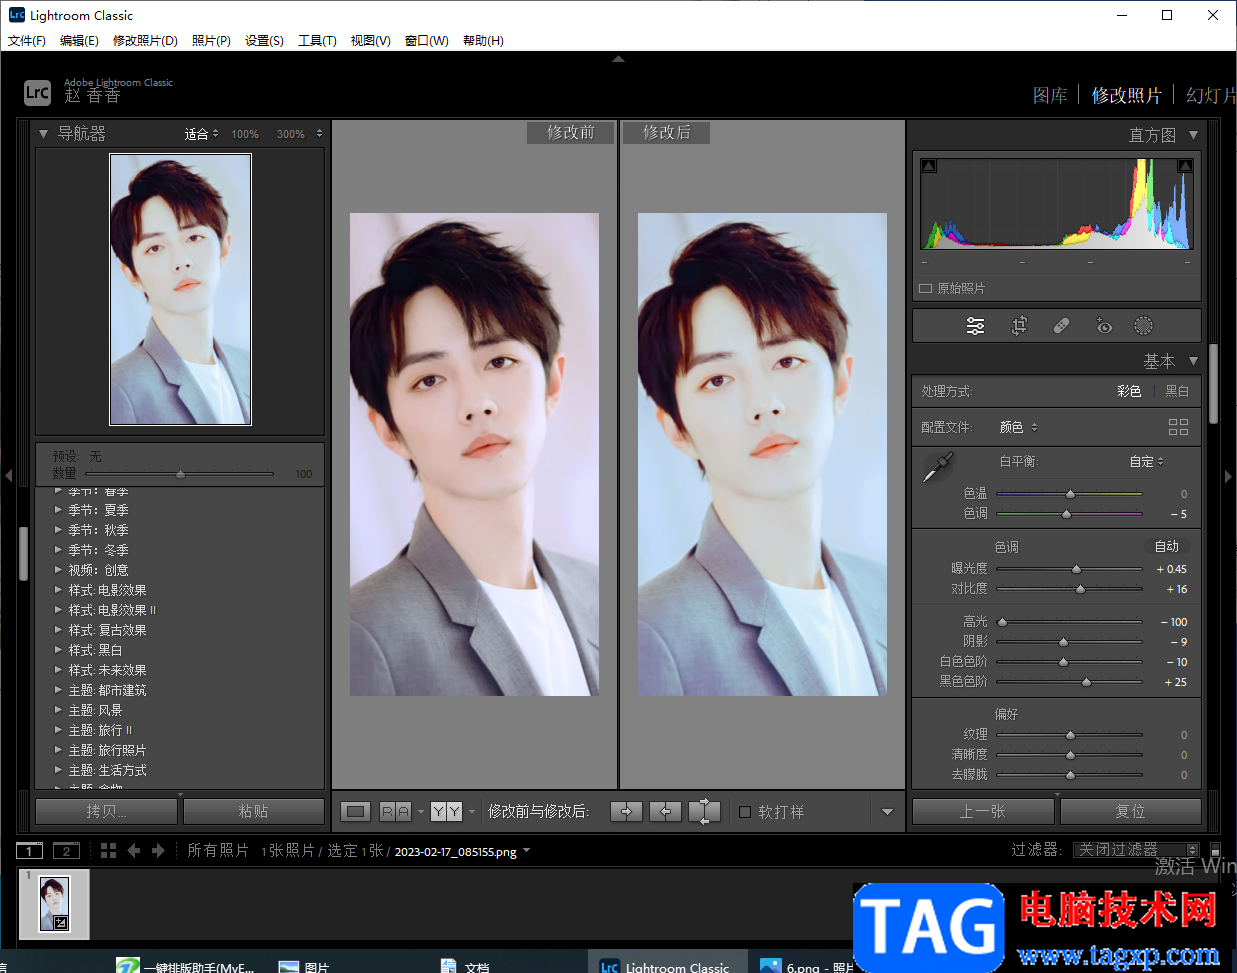Open the profile browser grid icon
This screenshot has width=1237, height=973.
point(1178,427)
